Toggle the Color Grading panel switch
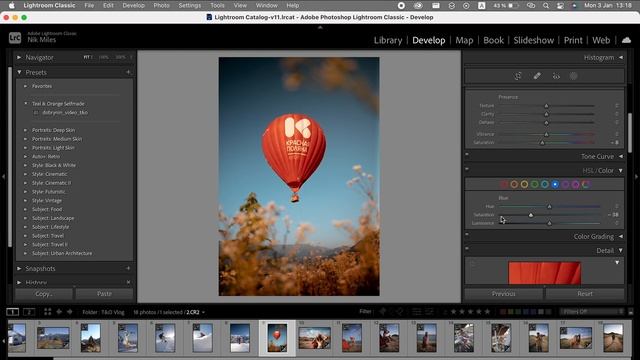This screenshot has height=360, width=640. [467, 234]
